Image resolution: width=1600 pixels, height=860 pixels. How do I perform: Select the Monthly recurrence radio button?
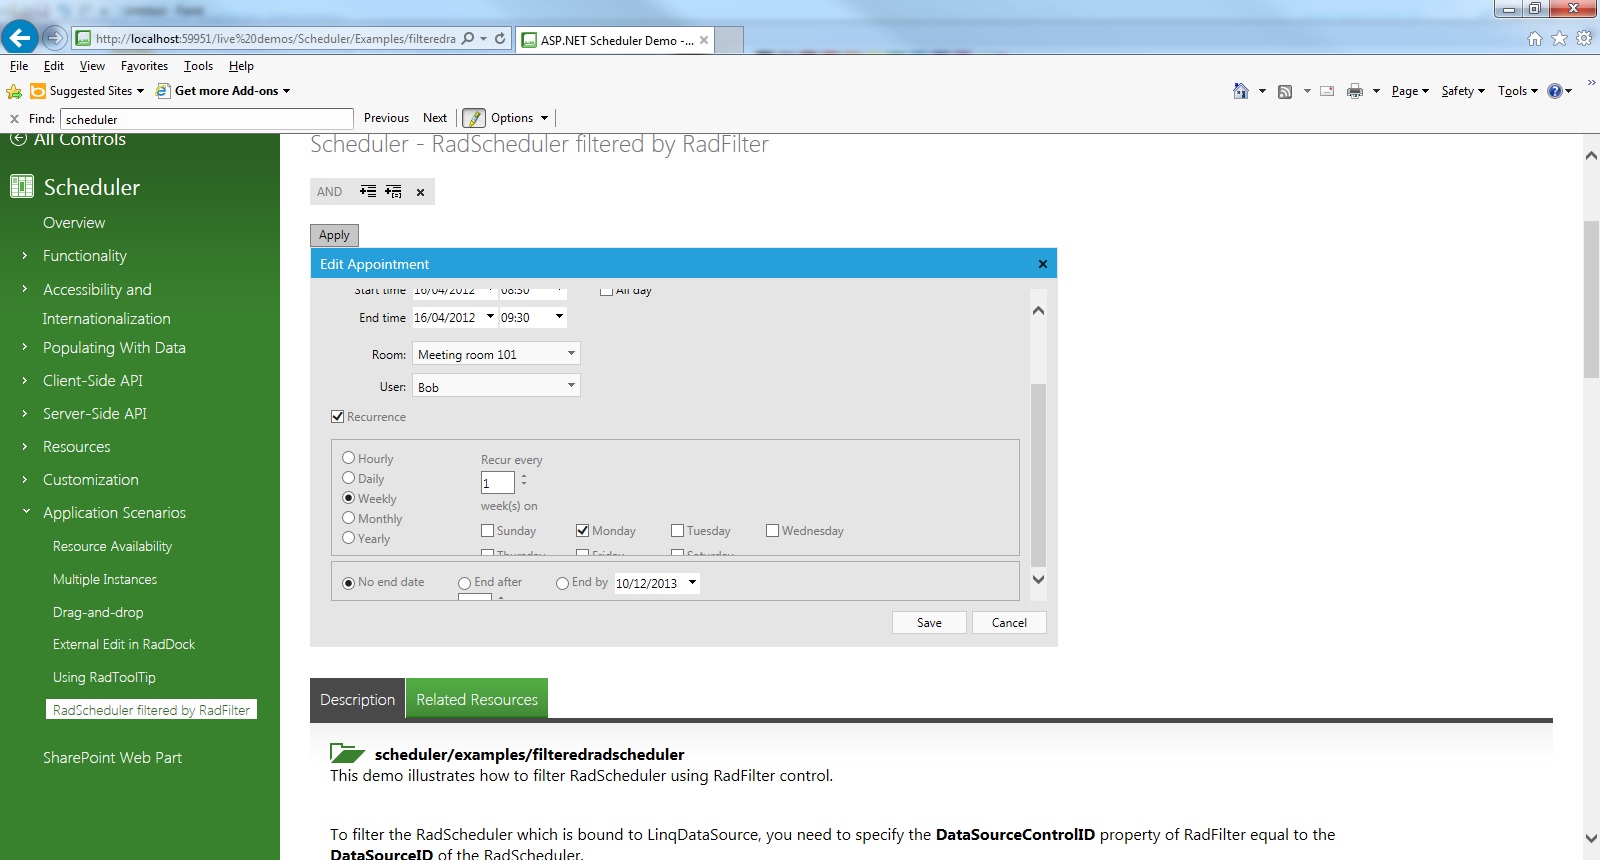coord(349,518)
